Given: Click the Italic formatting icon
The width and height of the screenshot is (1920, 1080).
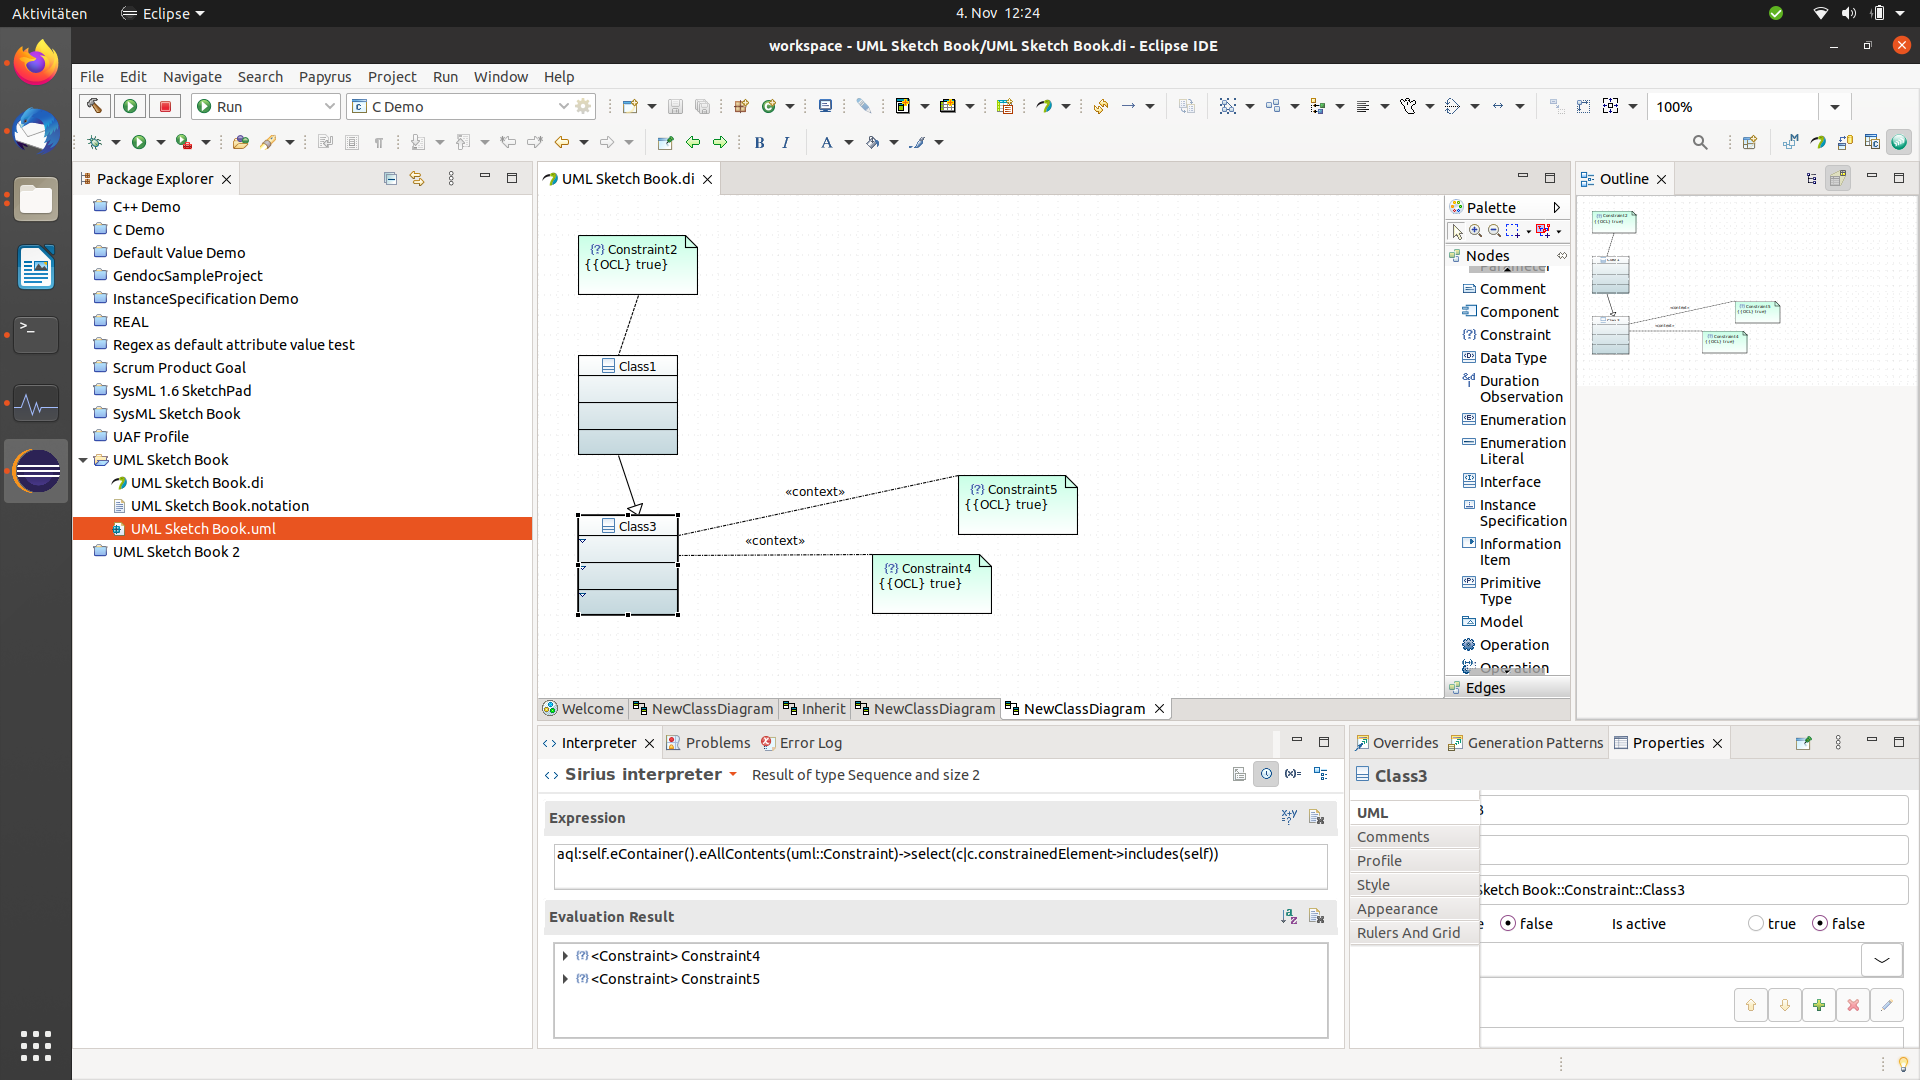Looking at the screenshot, I should (x=786, y=142).
